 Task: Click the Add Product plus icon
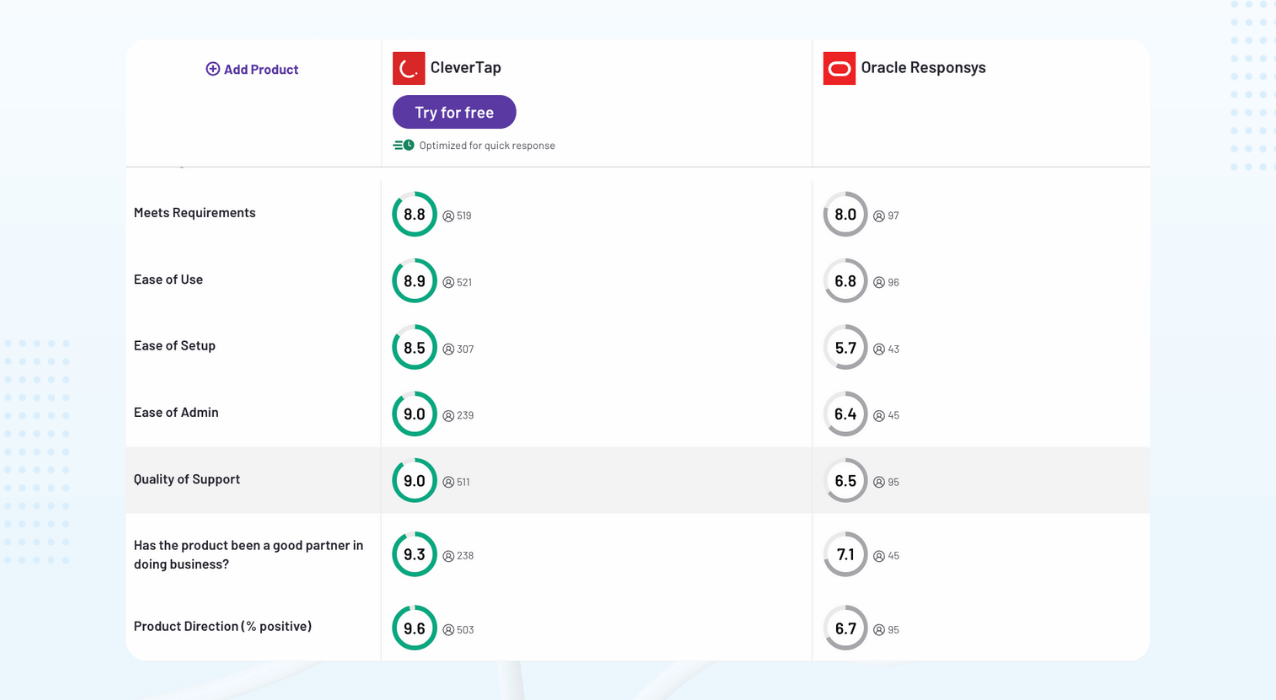tap(212, 69)
